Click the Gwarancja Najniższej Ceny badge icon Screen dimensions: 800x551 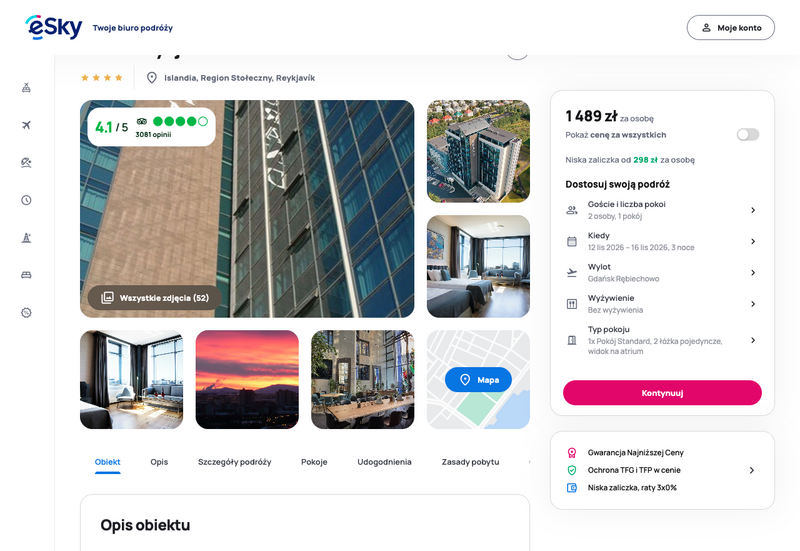pyautogui.click(x=572, y=453)
